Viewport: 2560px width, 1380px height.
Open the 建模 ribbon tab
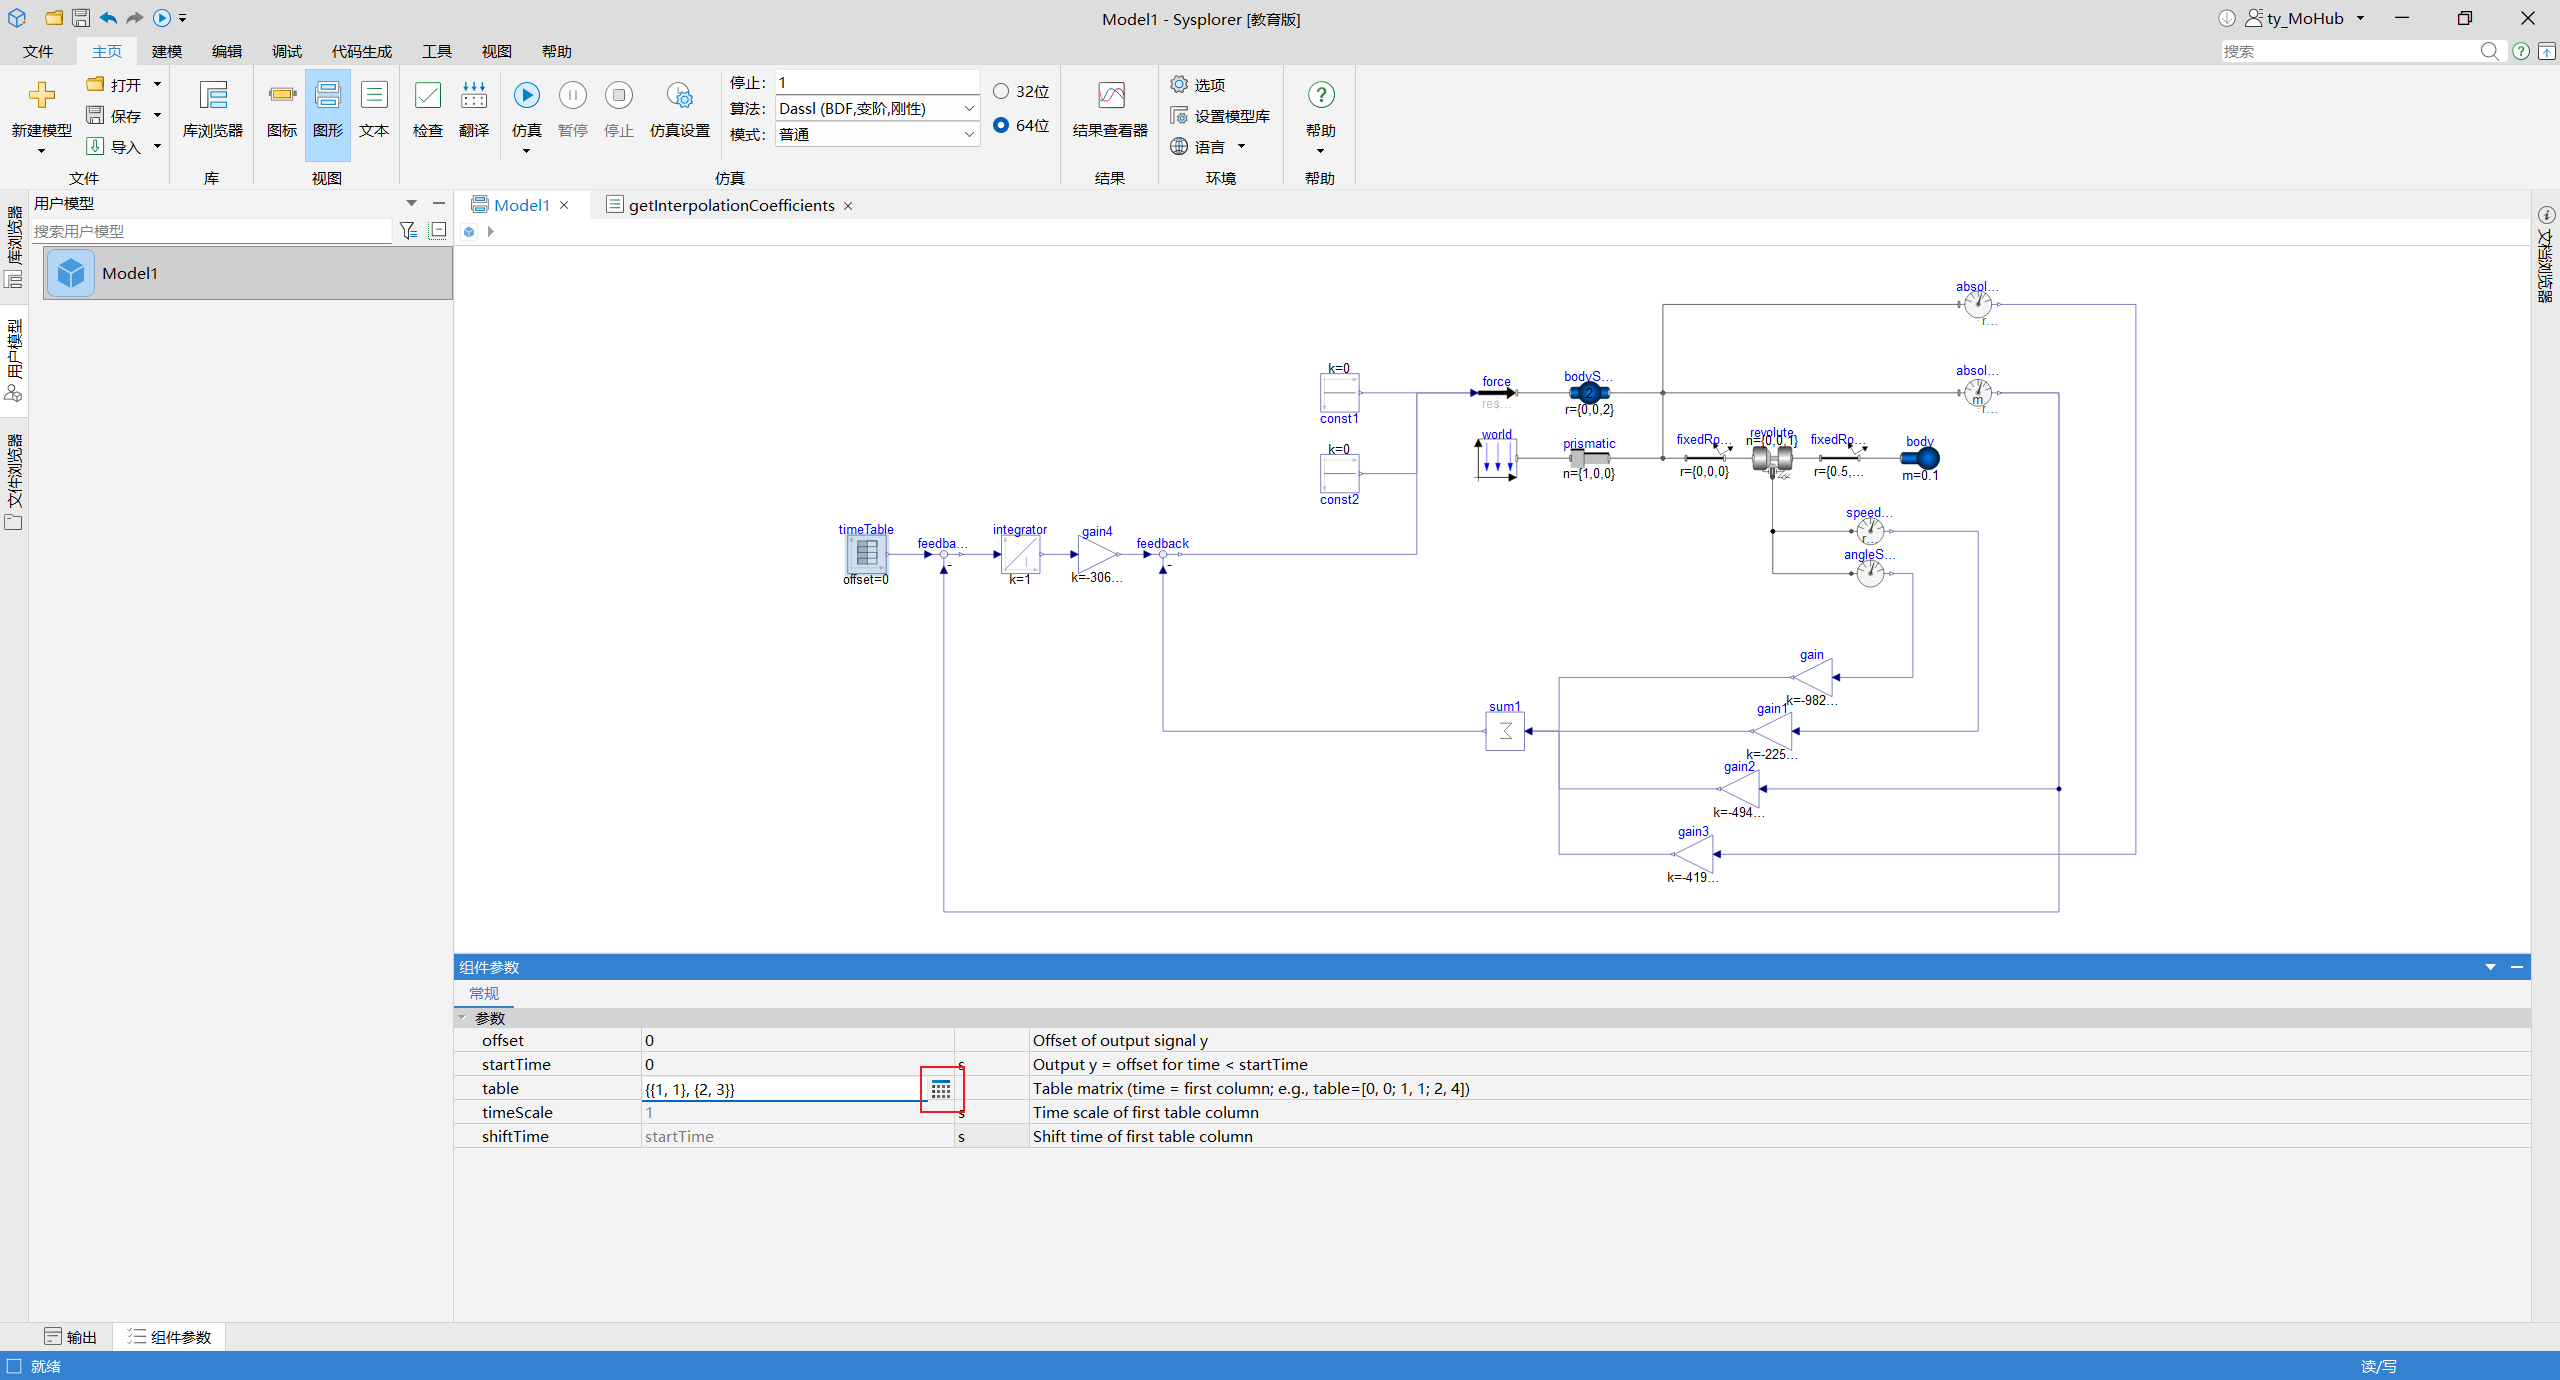tap(167, 51)
